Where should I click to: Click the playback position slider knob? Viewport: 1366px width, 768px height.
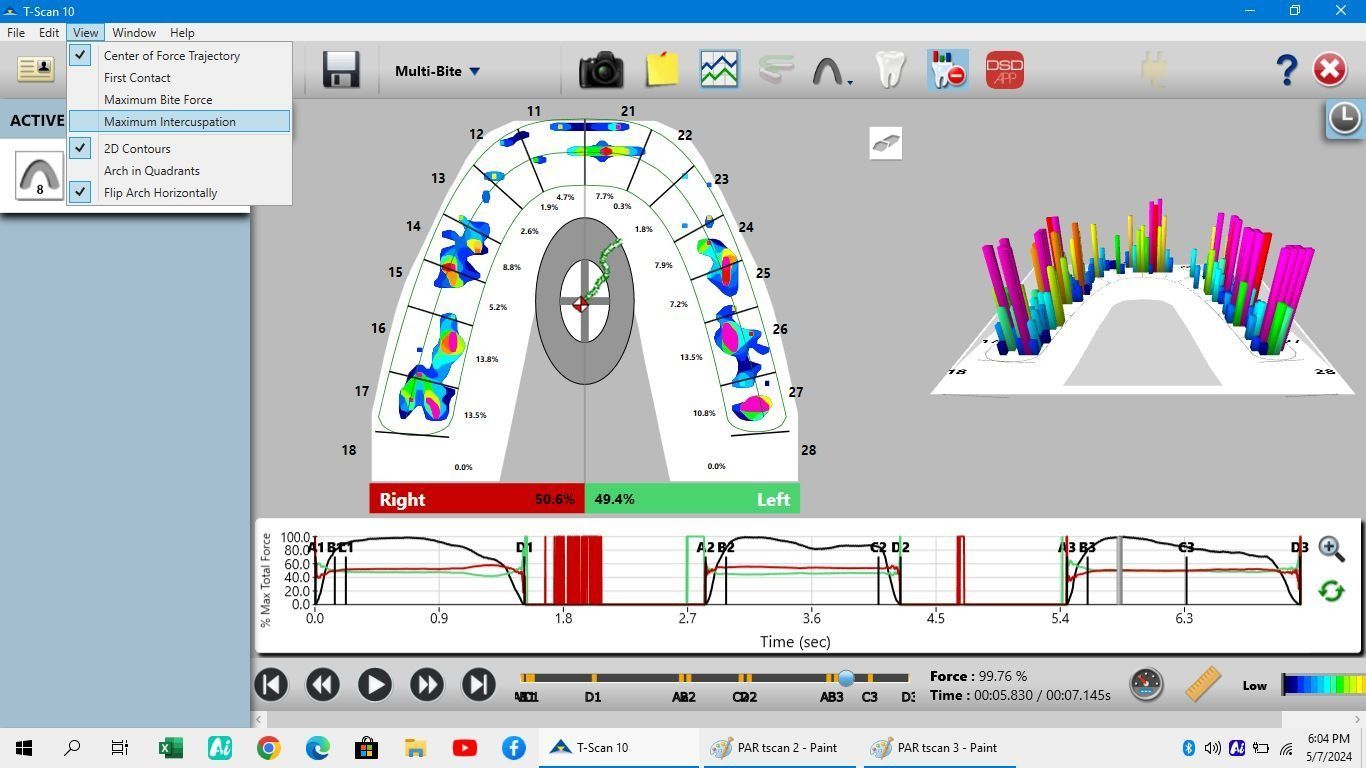[846, 678]
